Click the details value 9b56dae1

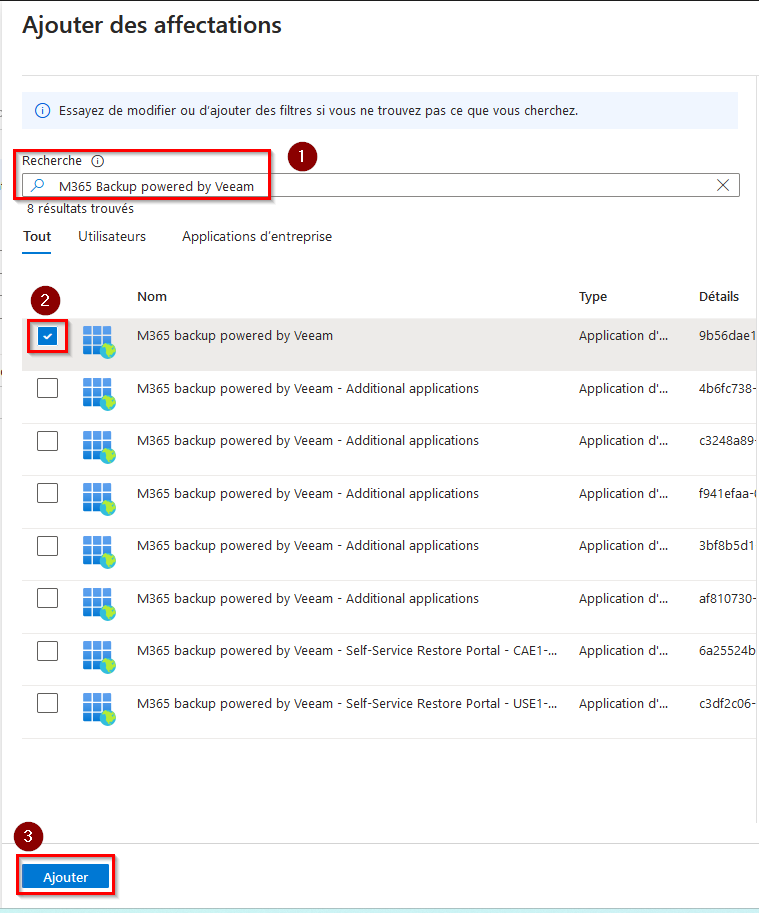tap(727, 335)
